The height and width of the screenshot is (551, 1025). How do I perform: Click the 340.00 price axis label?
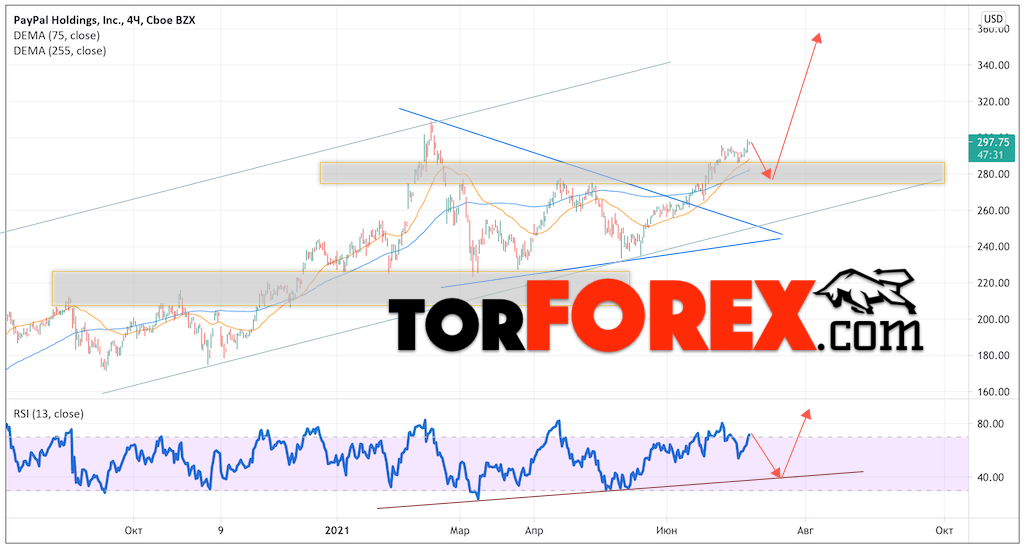pyautogui.click(x=994, y=65)
